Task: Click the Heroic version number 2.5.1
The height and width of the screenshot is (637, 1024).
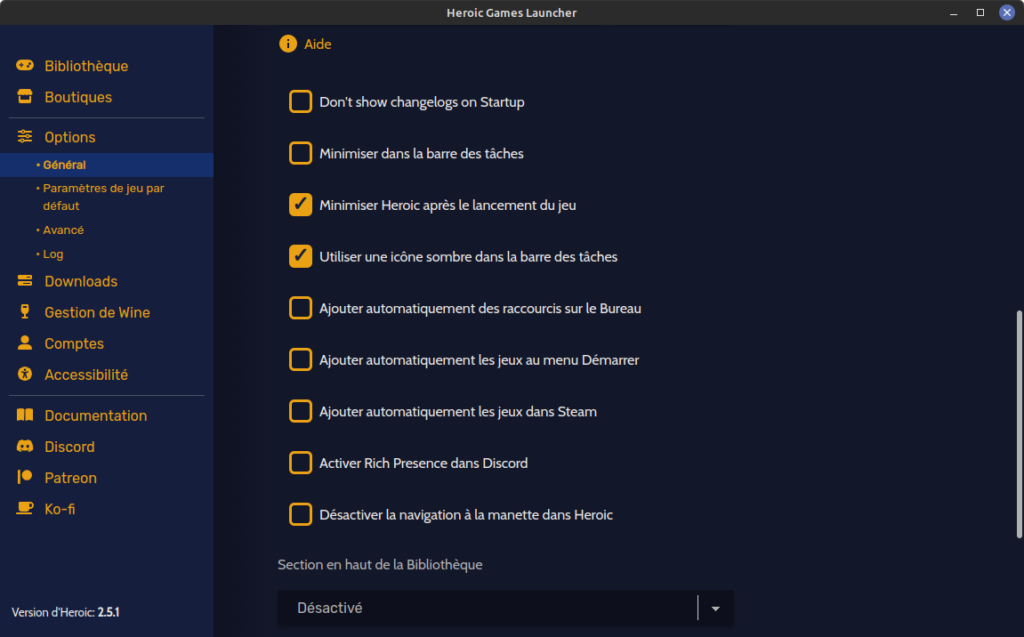Action: tap(108, 612)
